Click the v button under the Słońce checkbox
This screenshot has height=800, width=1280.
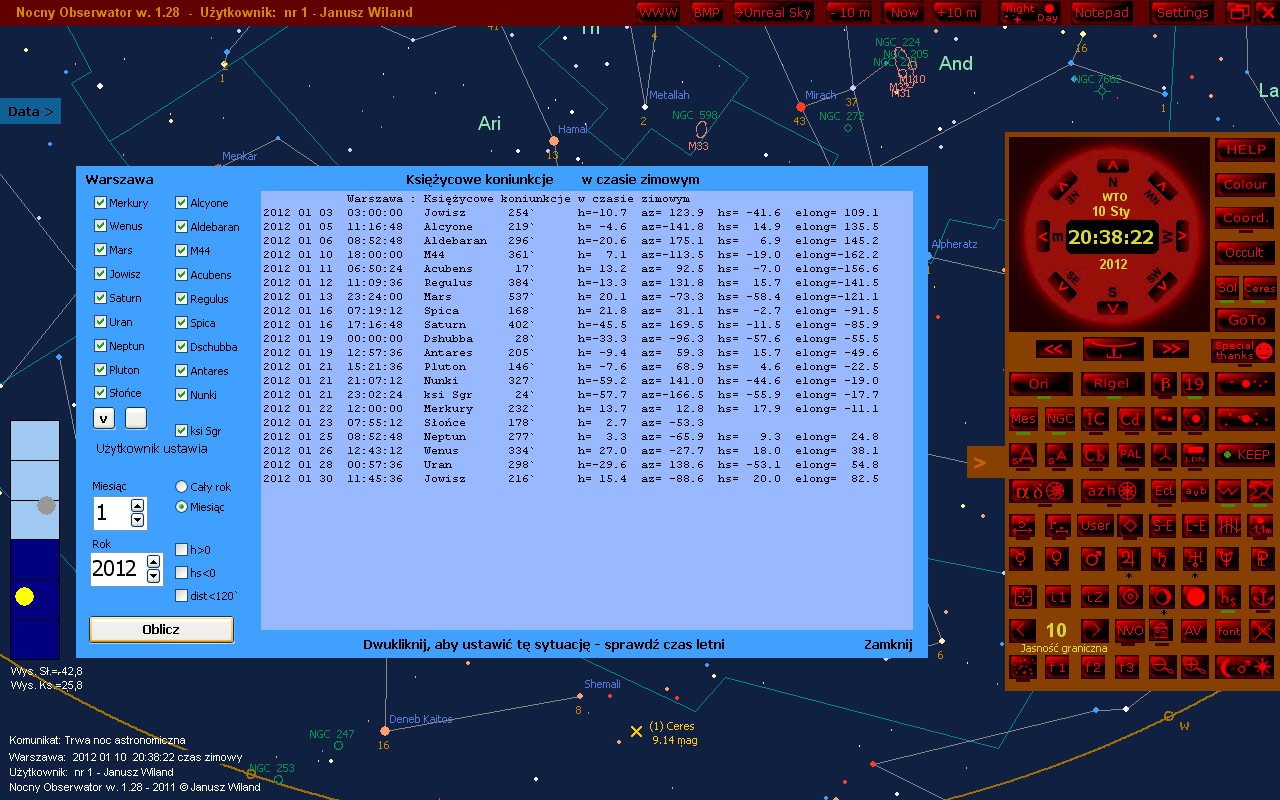[x=104, y=417]
